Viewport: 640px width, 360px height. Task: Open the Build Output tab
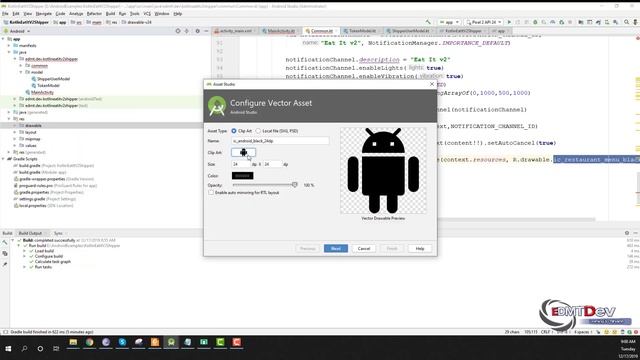click(30, 233)
